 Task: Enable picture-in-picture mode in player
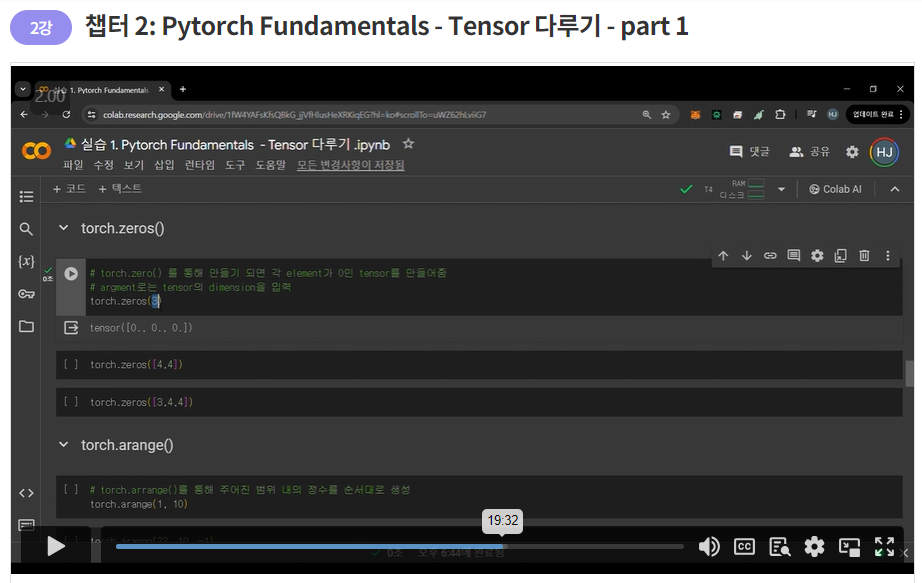point(849,547)
